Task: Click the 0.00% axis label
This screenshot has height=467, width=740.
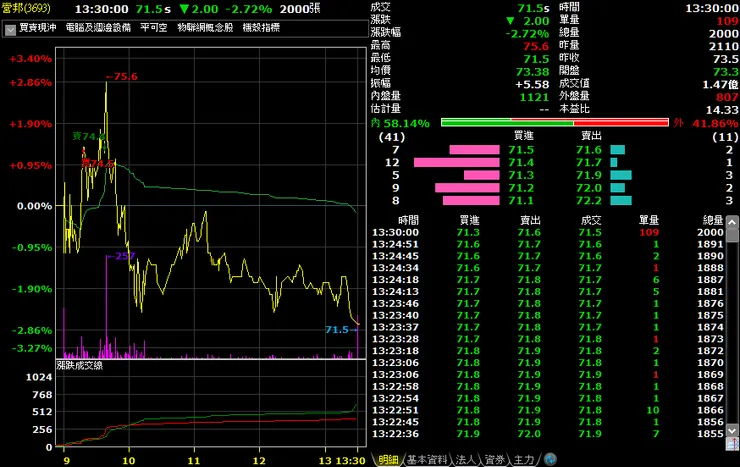Action: pos(34,206)
